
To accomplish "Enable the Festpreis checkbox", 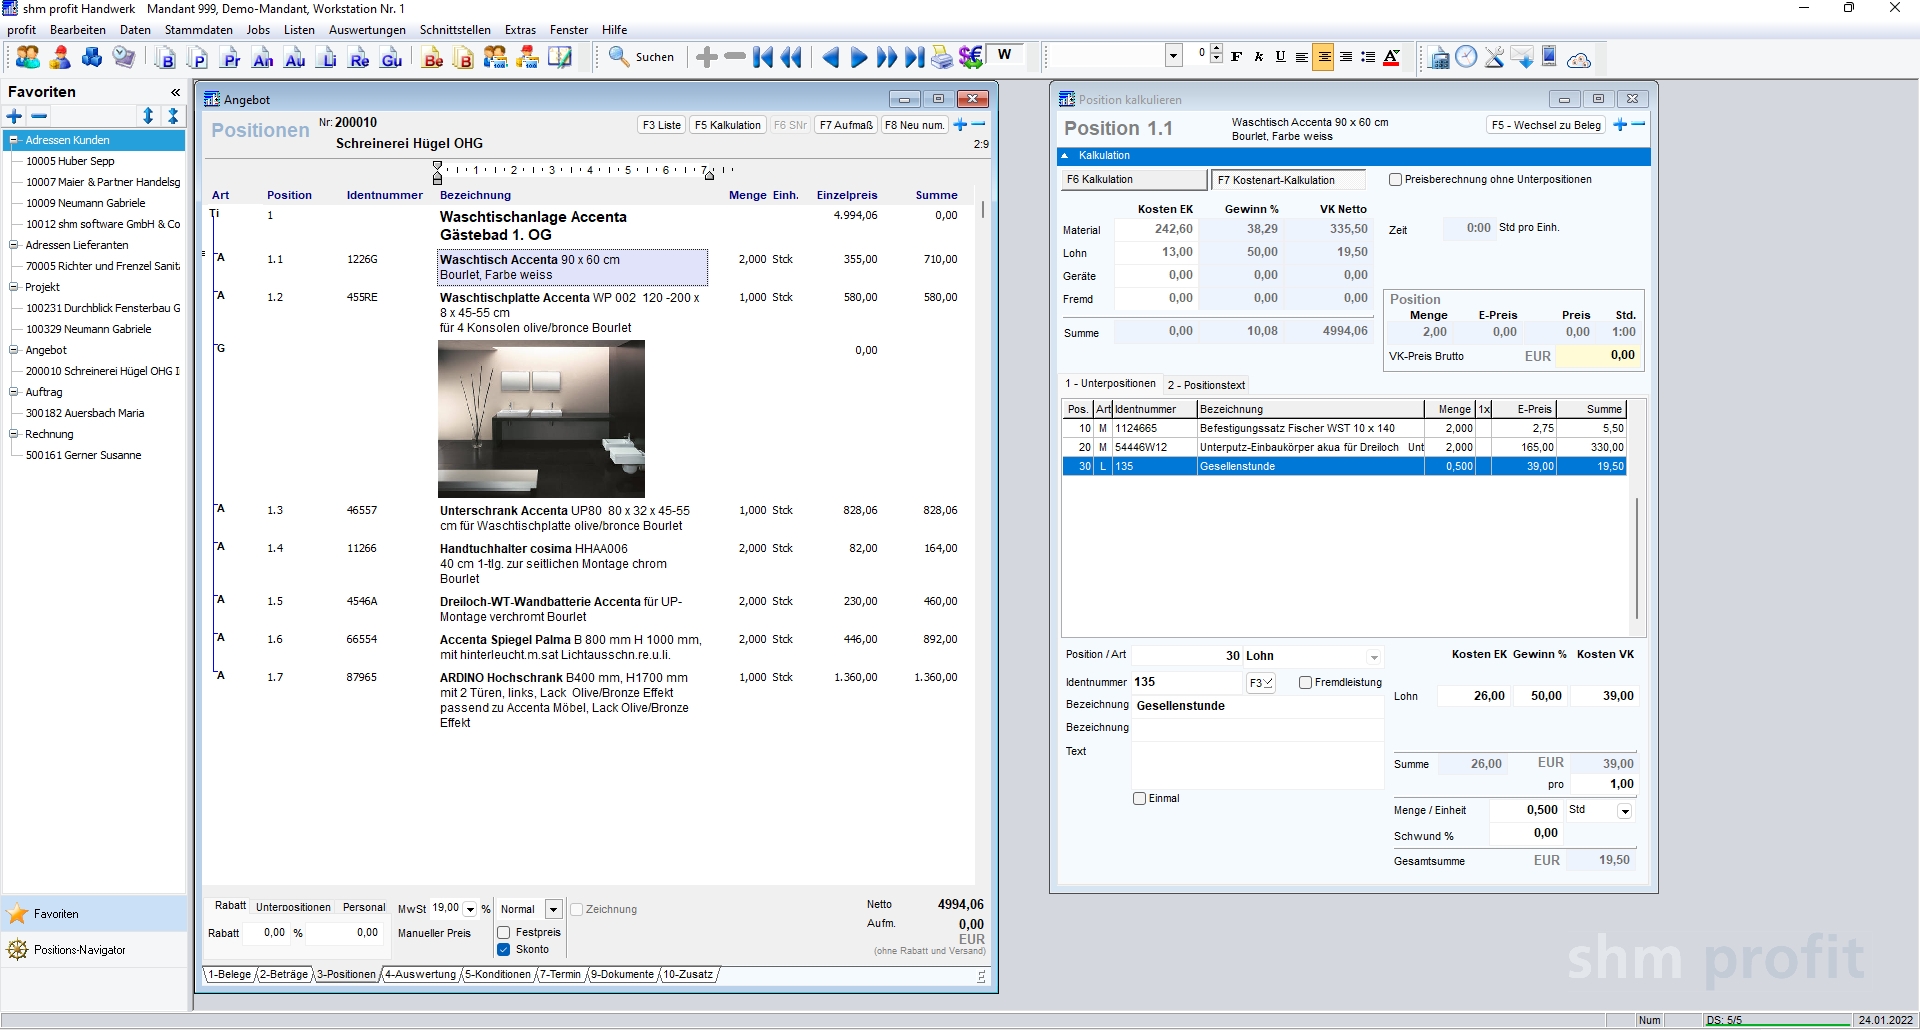I will point(504,933).
